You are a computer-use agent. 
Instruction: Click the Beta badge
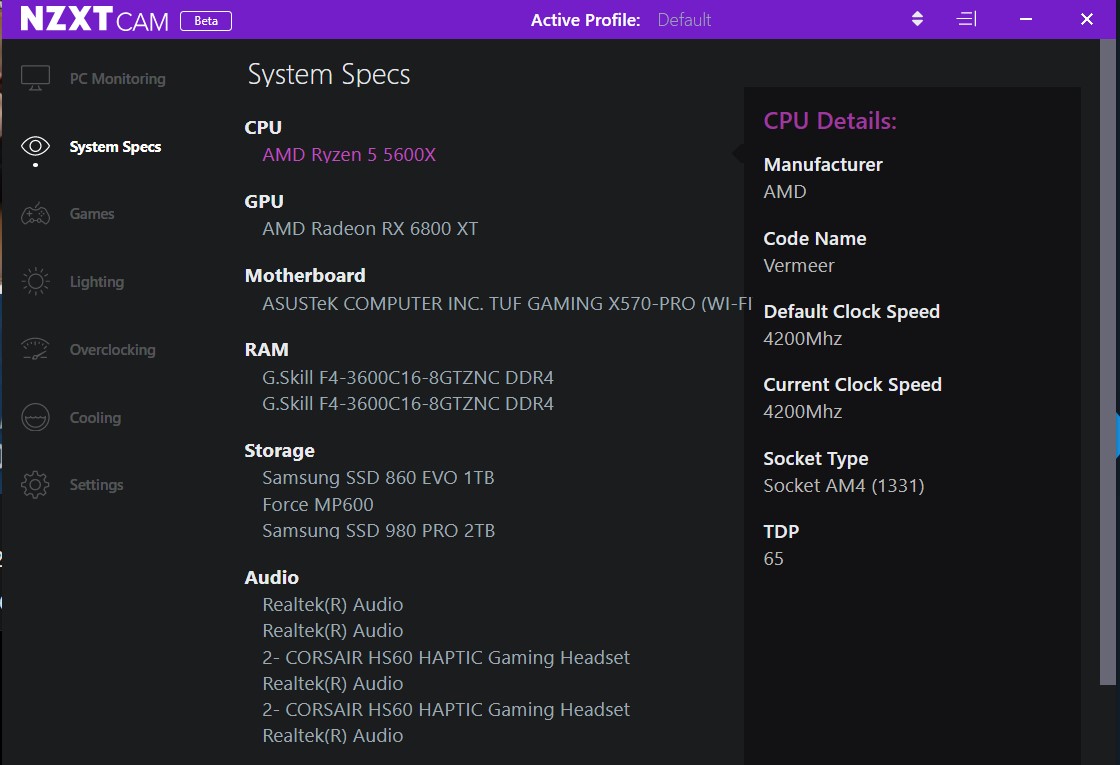(206, 21)
